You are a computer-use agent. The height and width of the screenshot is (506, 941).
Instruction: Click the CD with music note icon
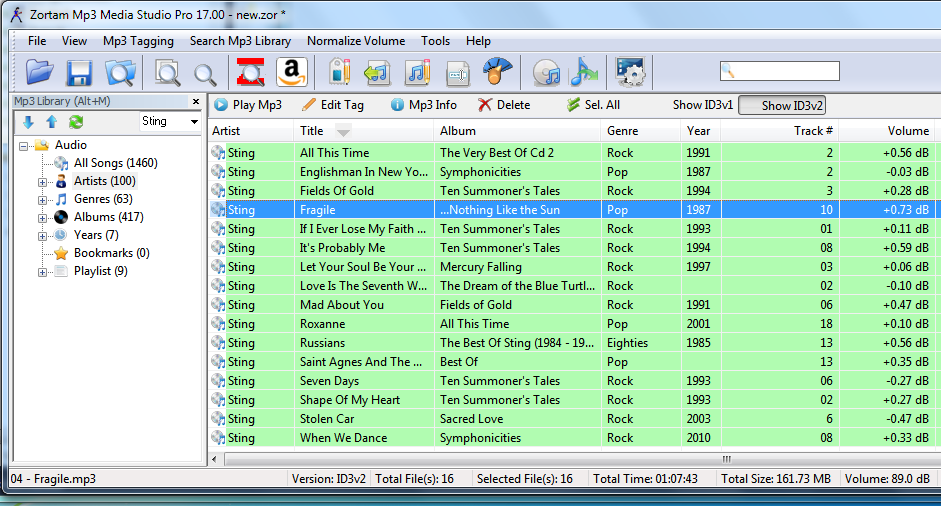(546, 73)
